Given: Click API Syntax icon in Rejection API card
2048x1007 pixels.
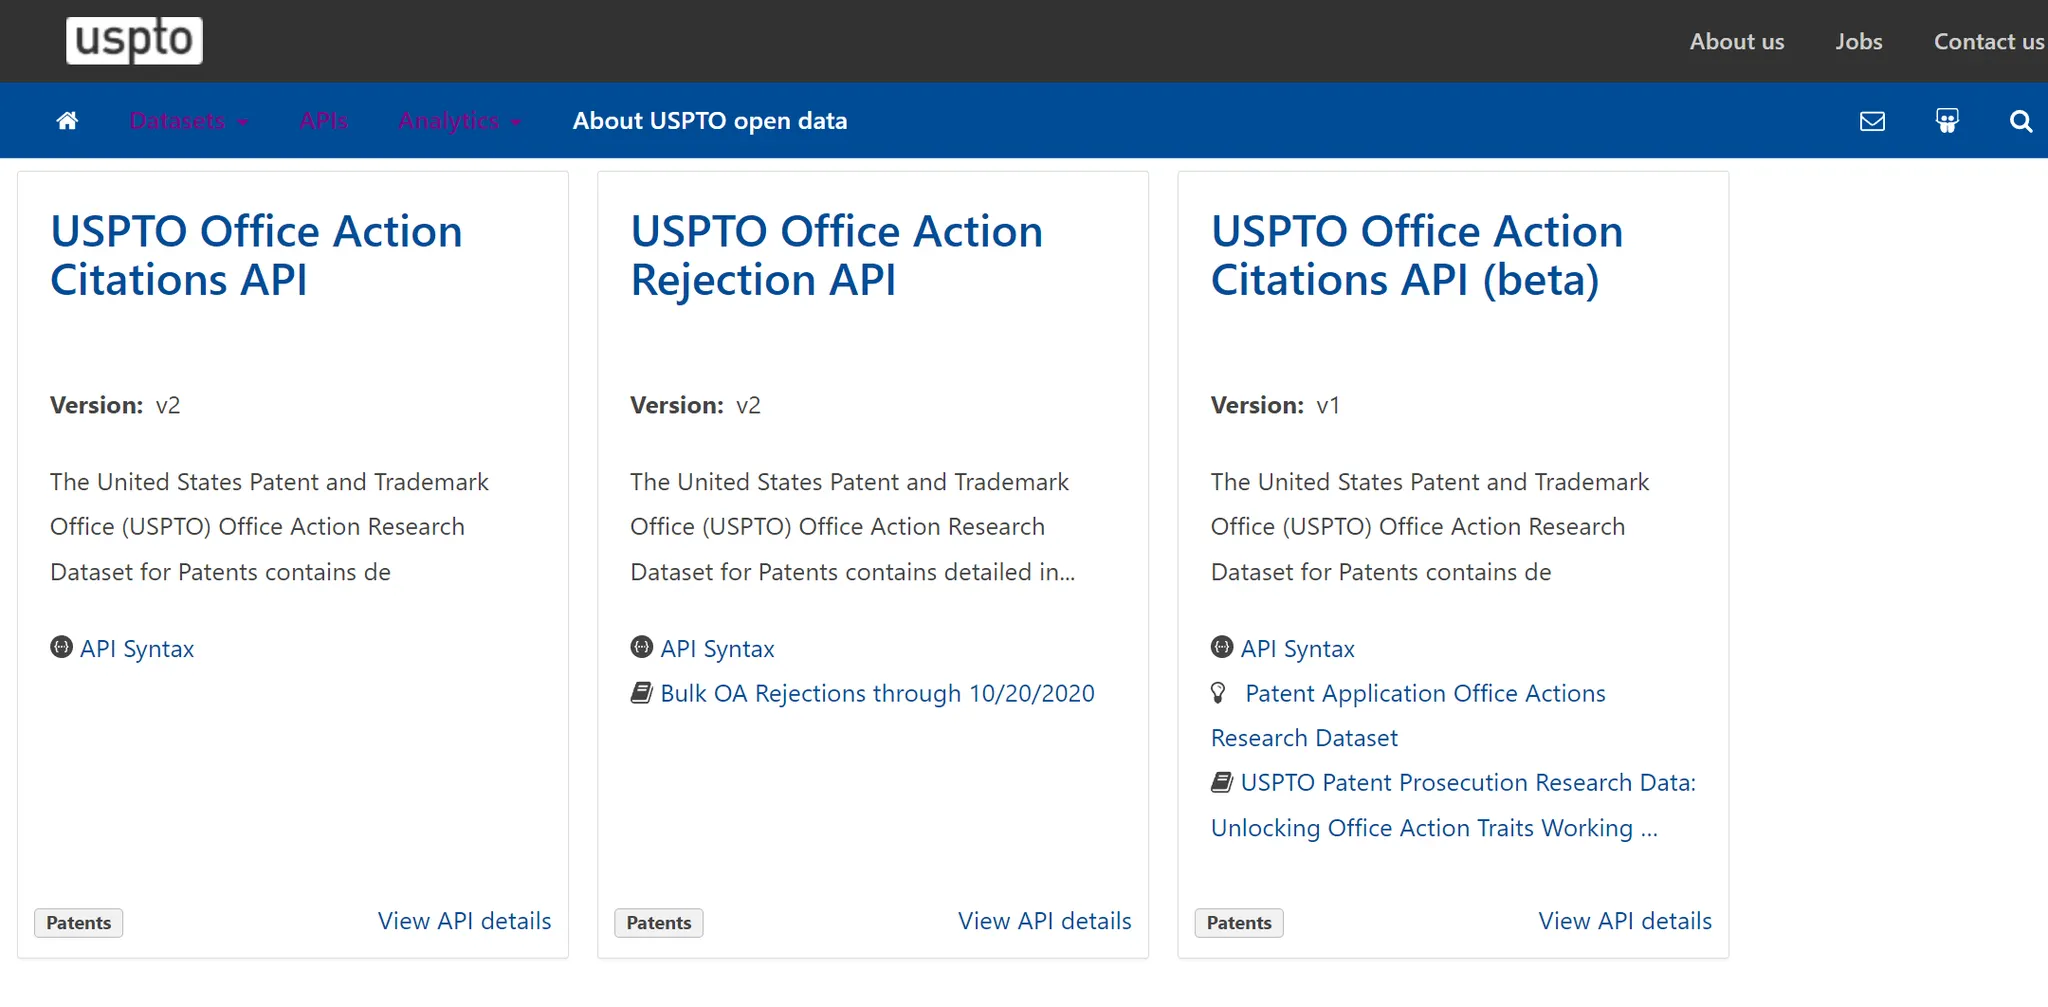Looking at the screenshot, I should tap(641, 648).
